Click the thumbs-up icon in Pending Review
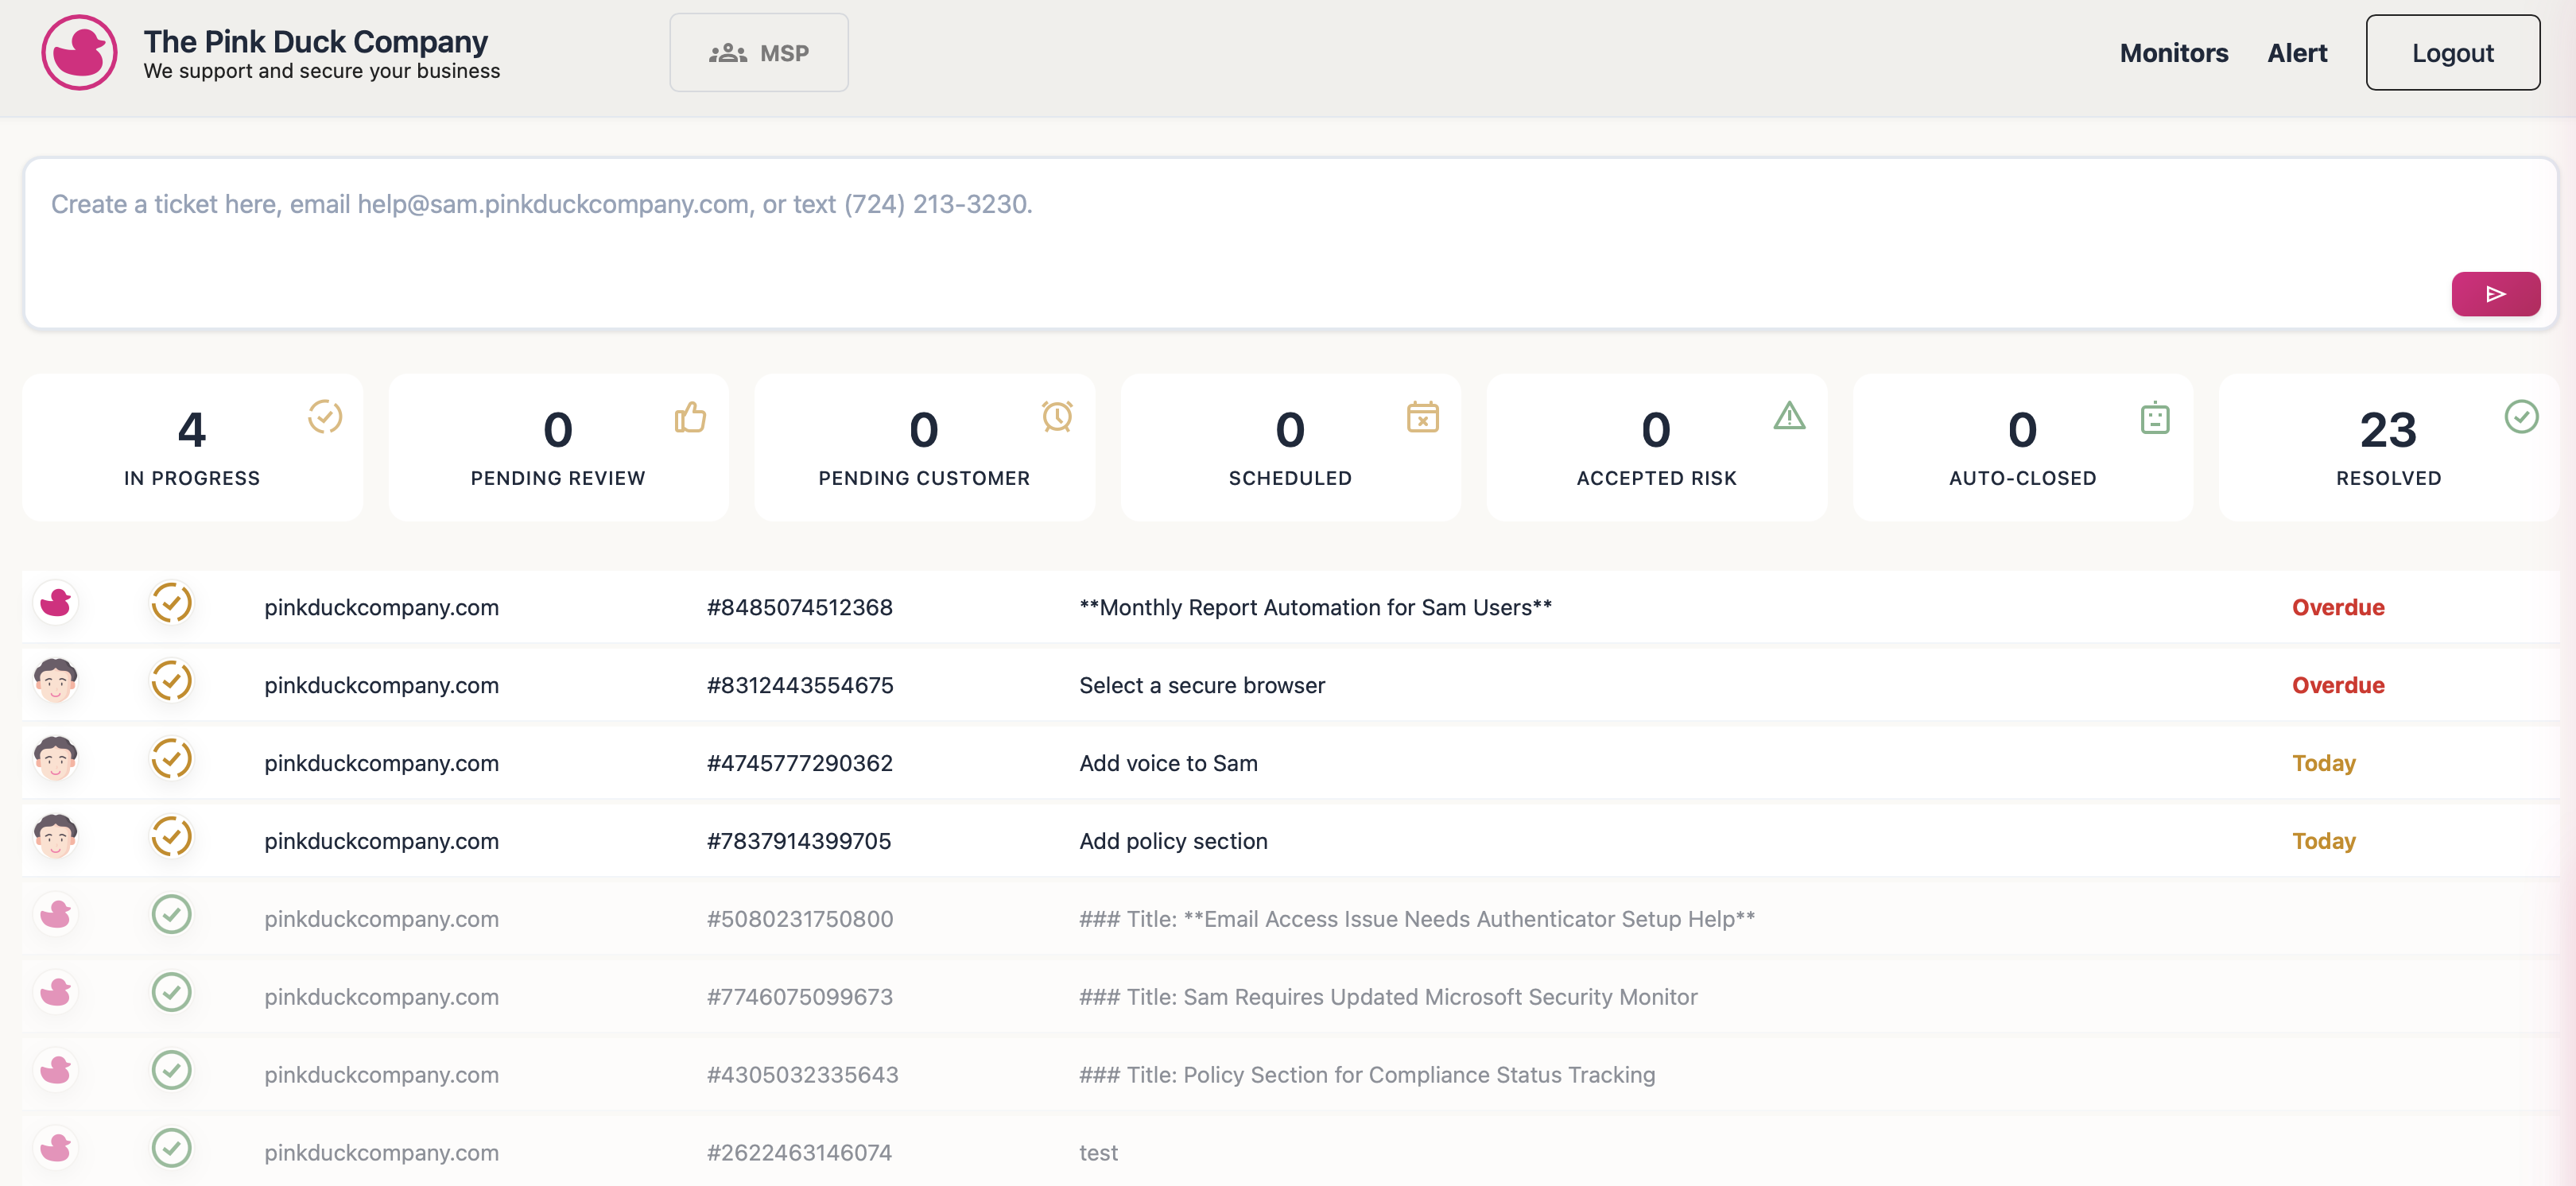This screenshot has width=2576, height=1186. [x=690, y=416]
